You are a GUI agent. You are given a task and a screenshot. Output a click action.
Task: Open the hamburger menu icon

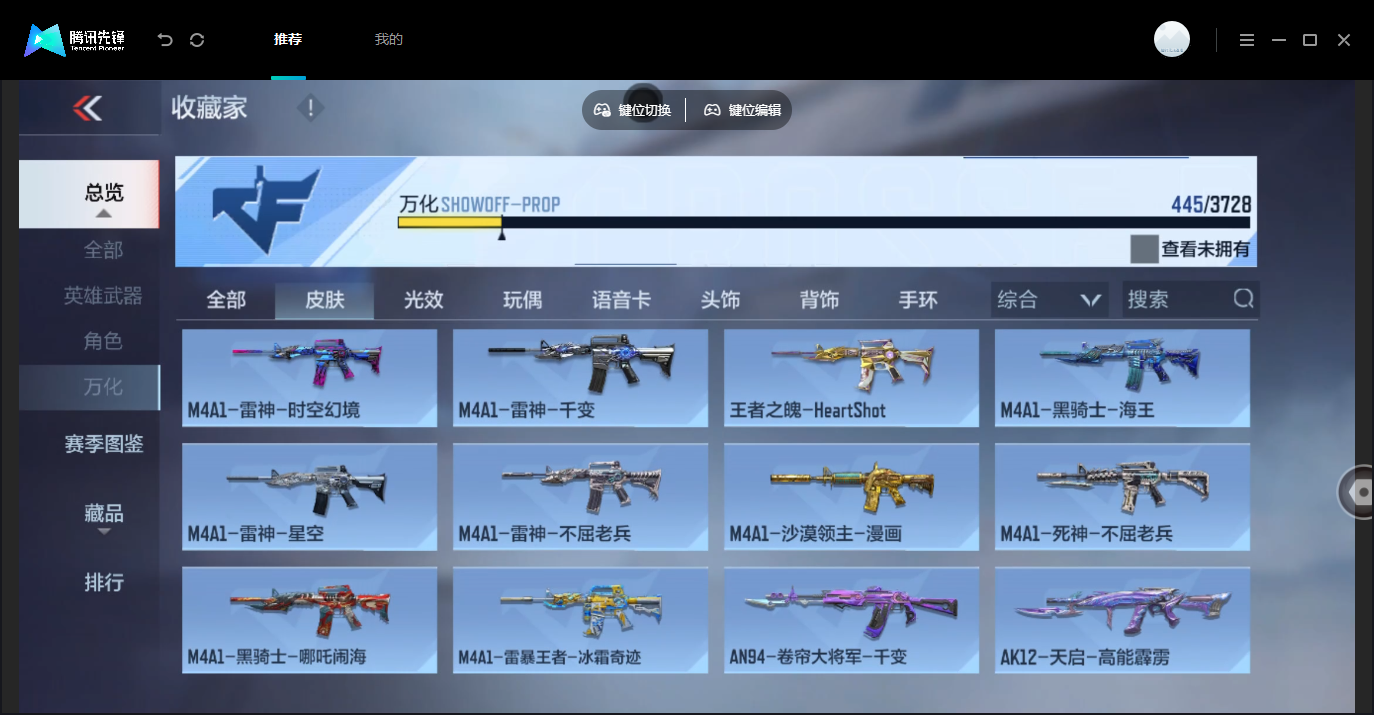[x=1246, y=40]
